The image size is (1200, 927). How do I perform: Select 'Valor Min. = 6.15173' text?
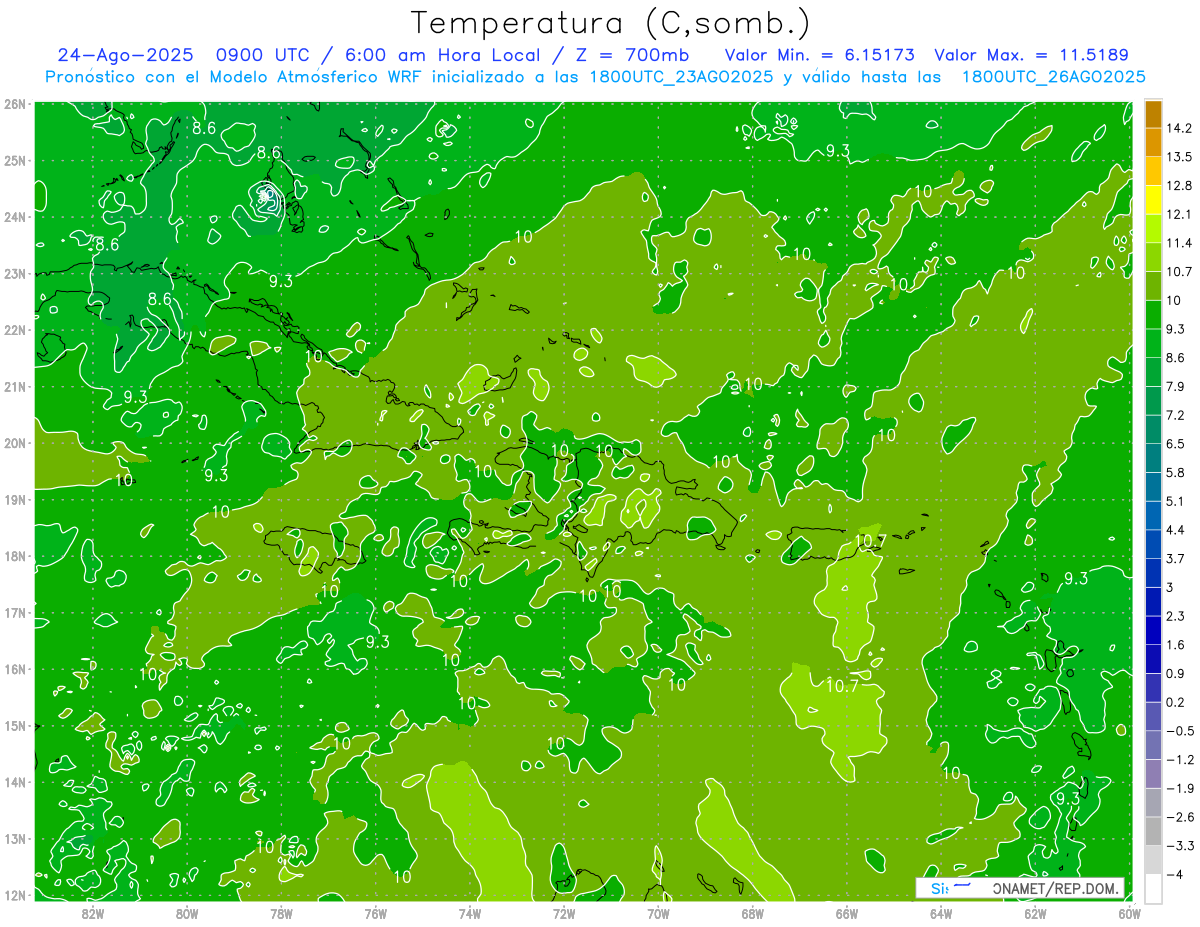pyautogui.click(x=821, y=55)
